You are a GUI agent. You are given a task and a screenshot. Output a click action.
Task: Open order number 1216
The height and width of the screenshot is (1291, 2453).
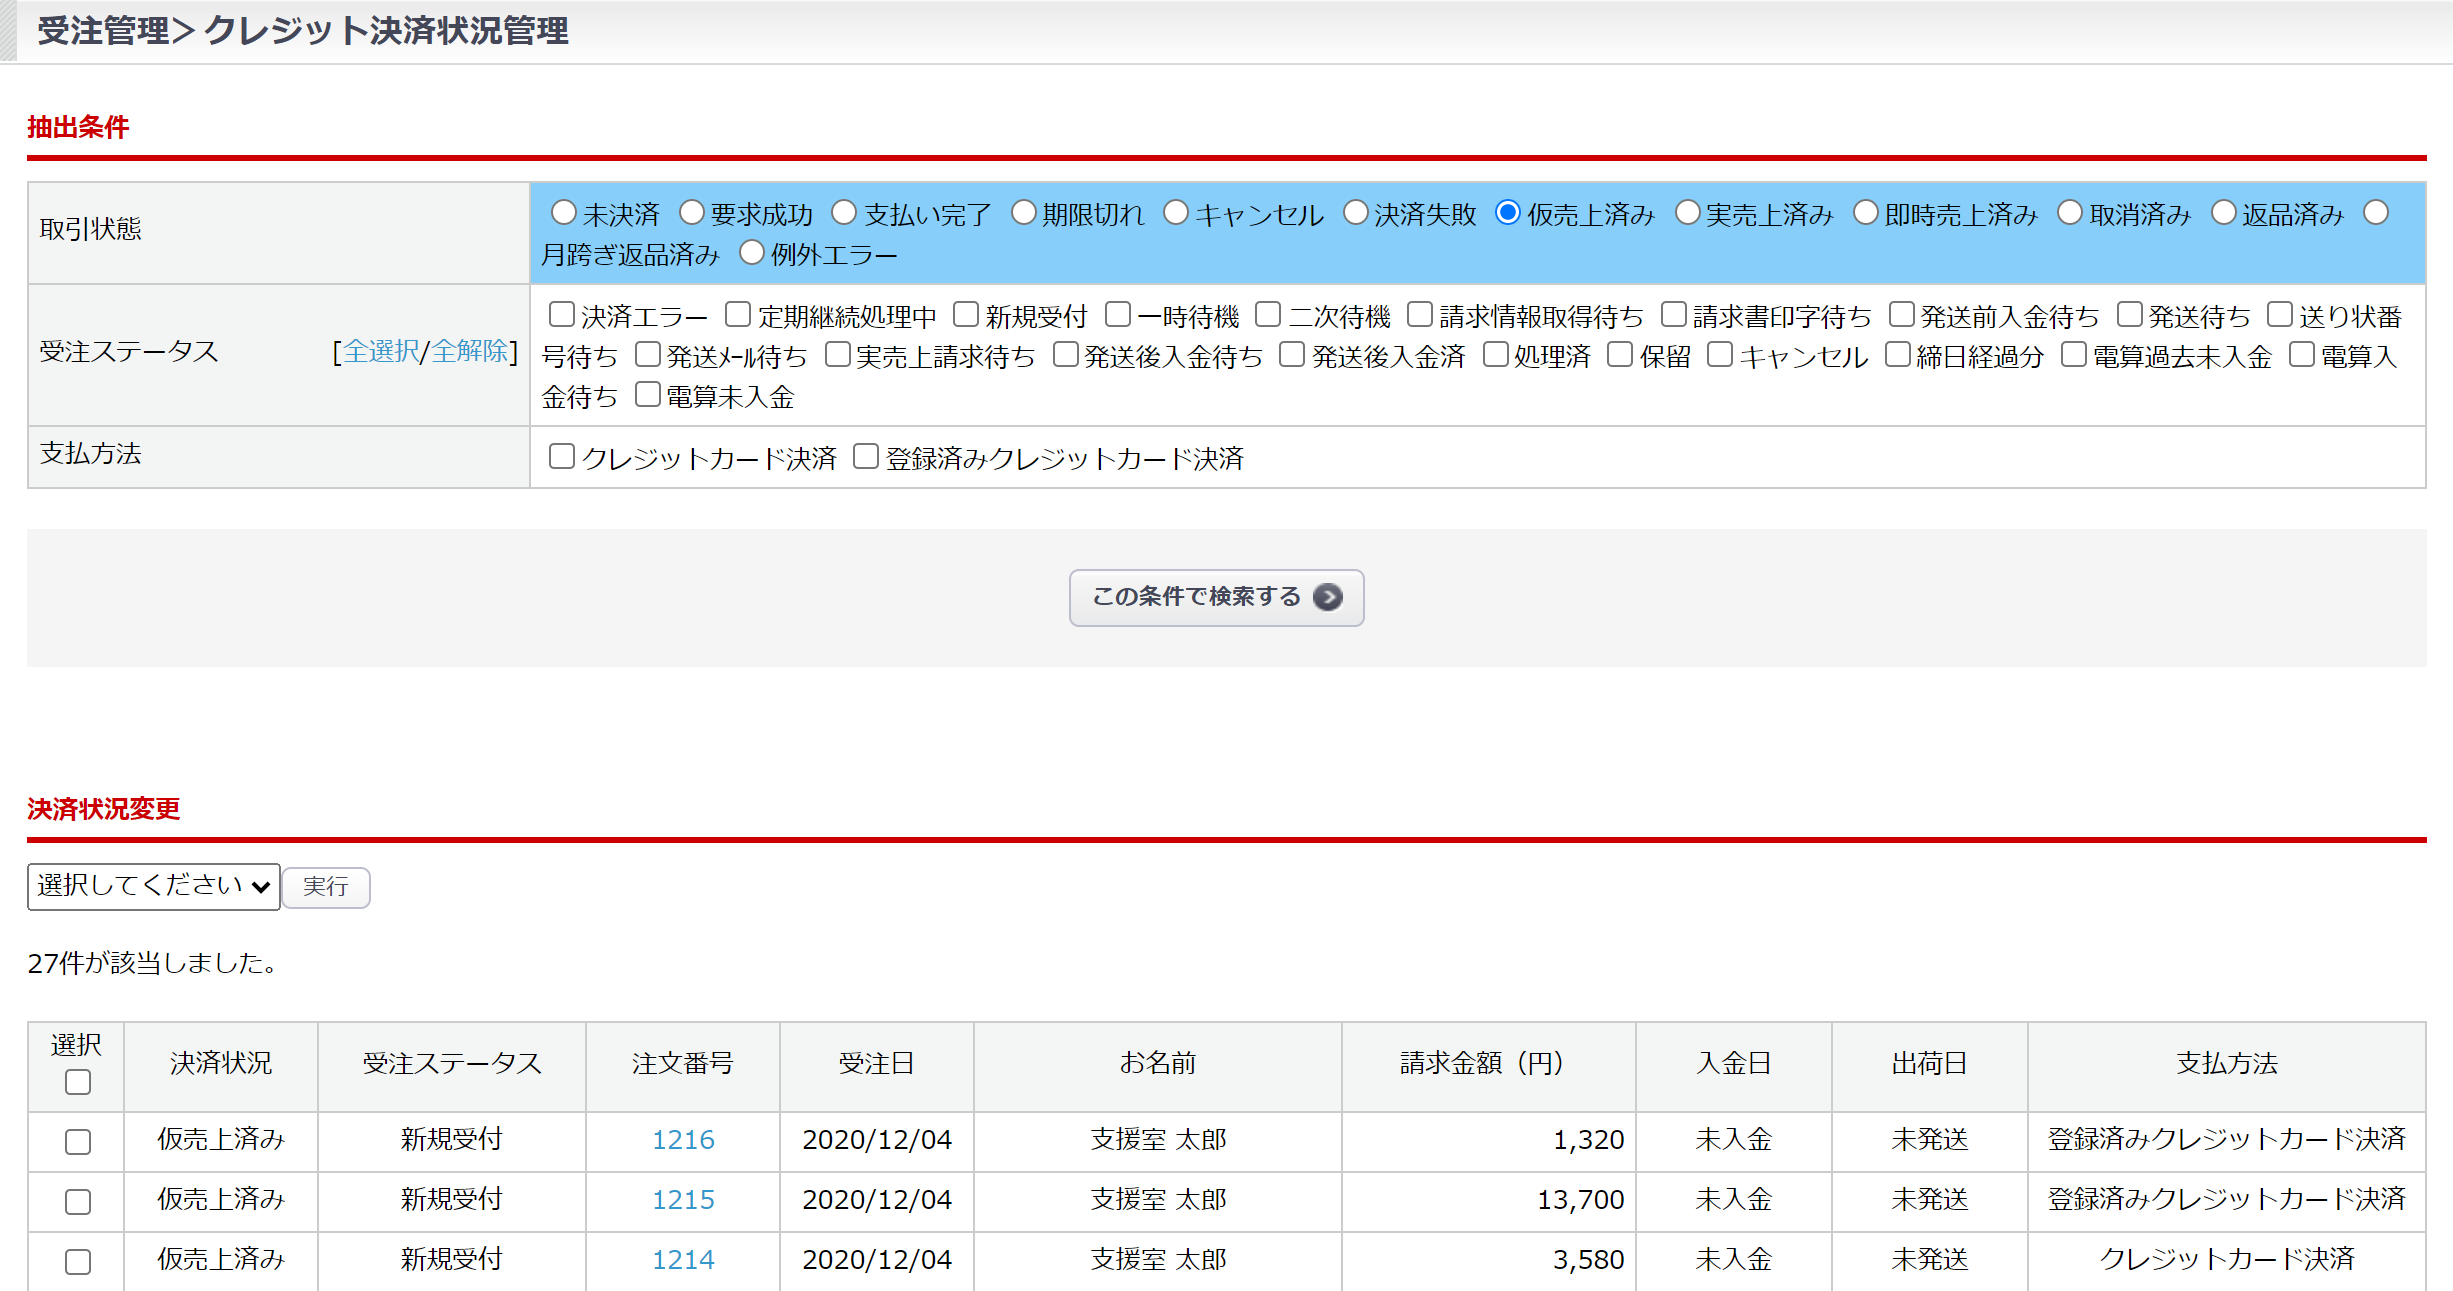coord(683,1140)
